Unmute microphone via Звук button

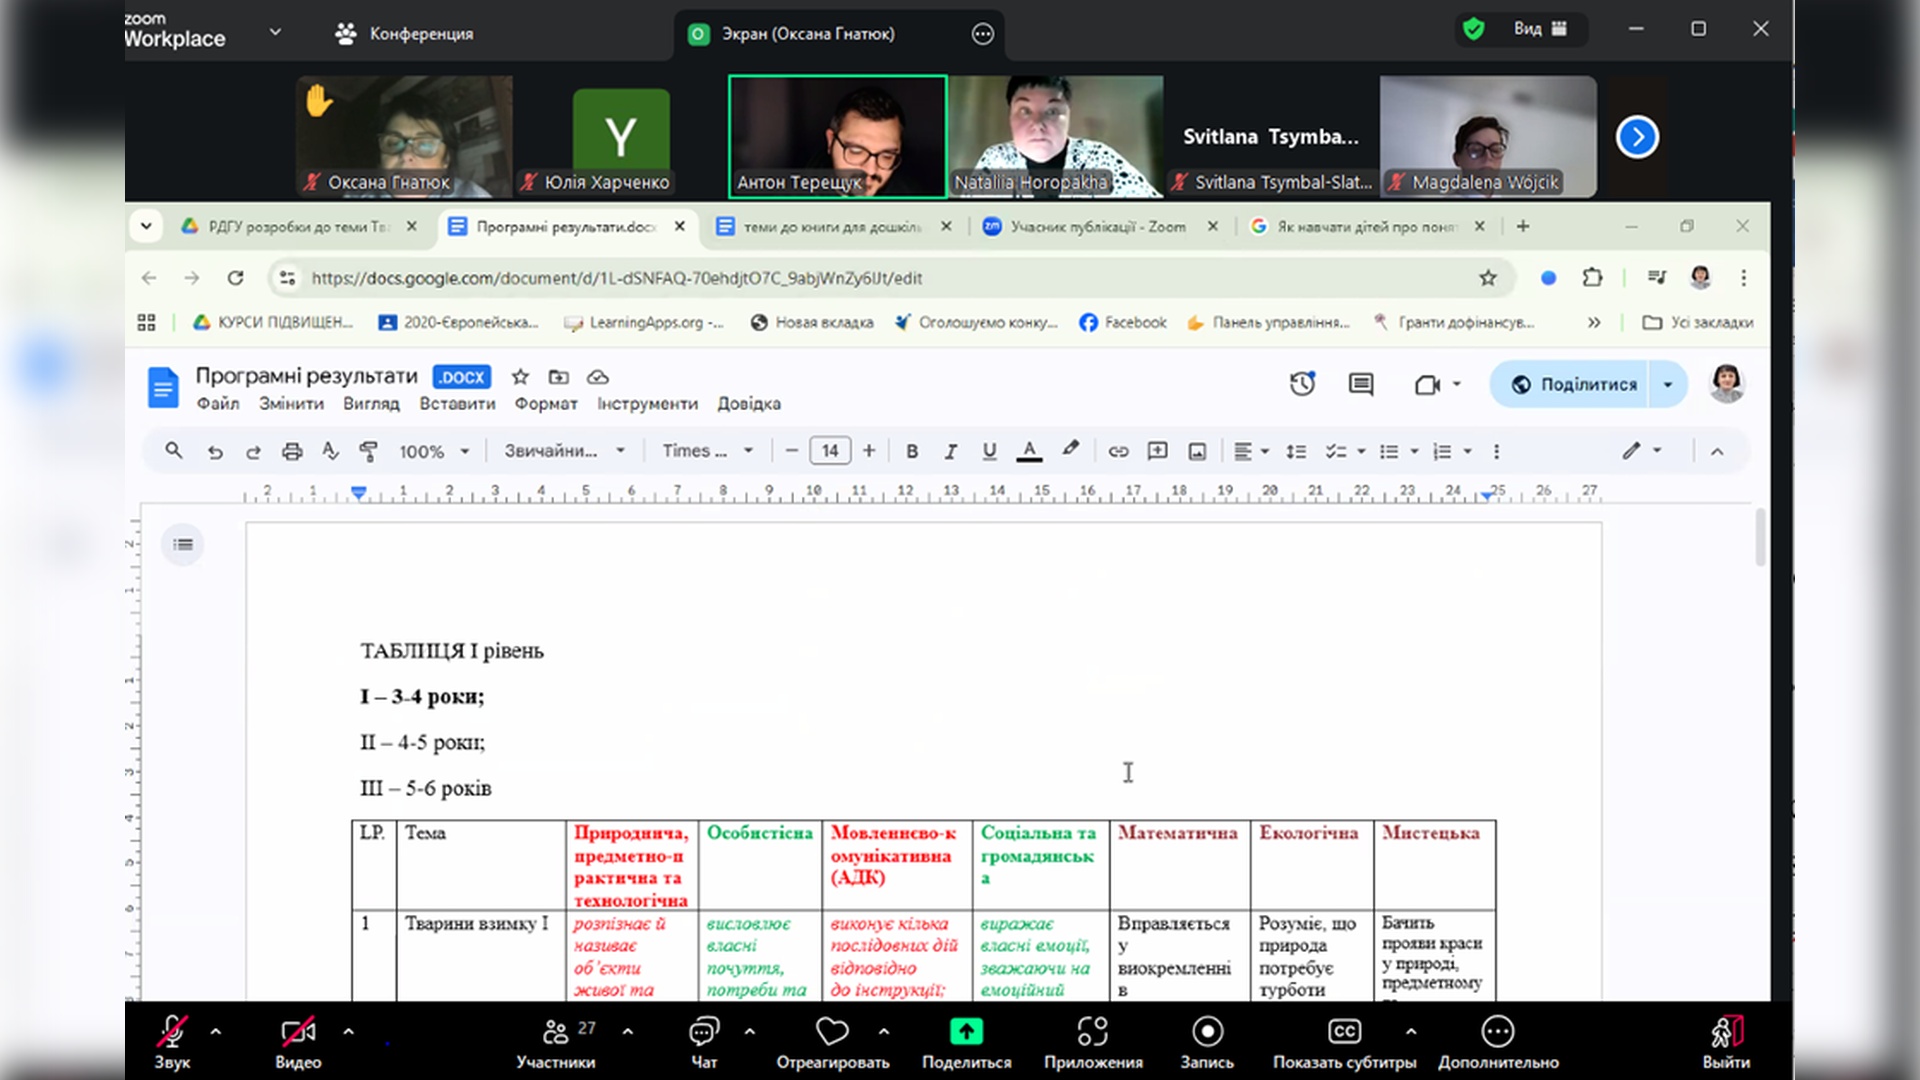click(172, 1031)
